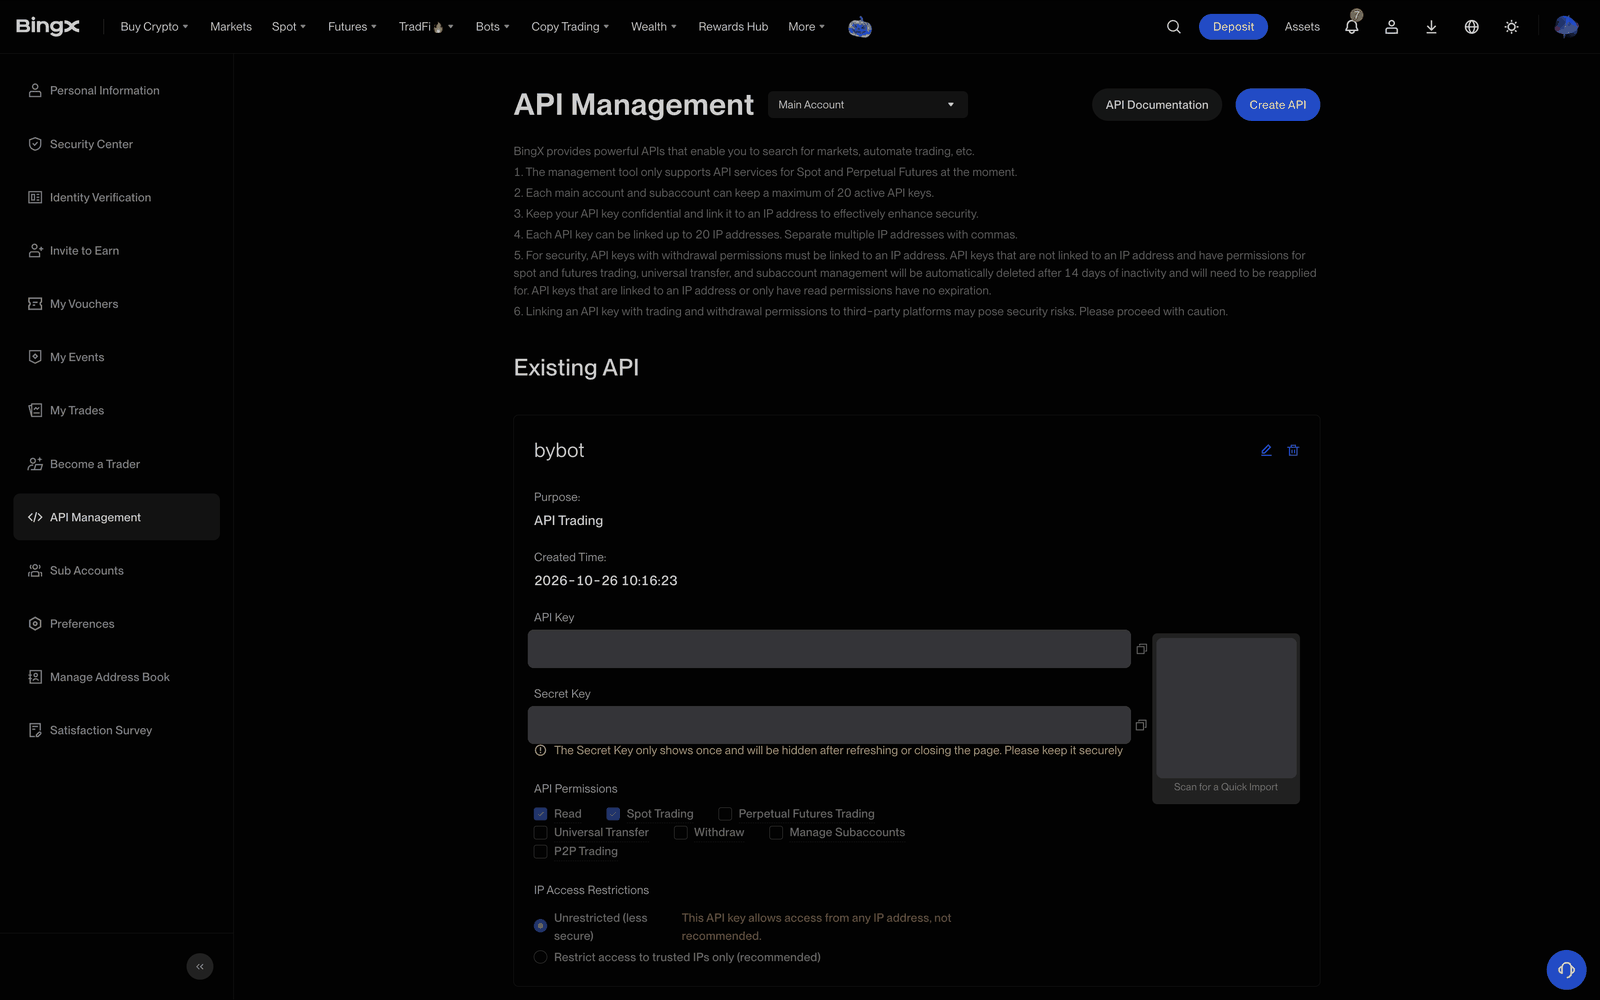Open Rewards Hub in top navigation
The height and width of the screenshot is (1000, 1600).
(x=733, y=27)
